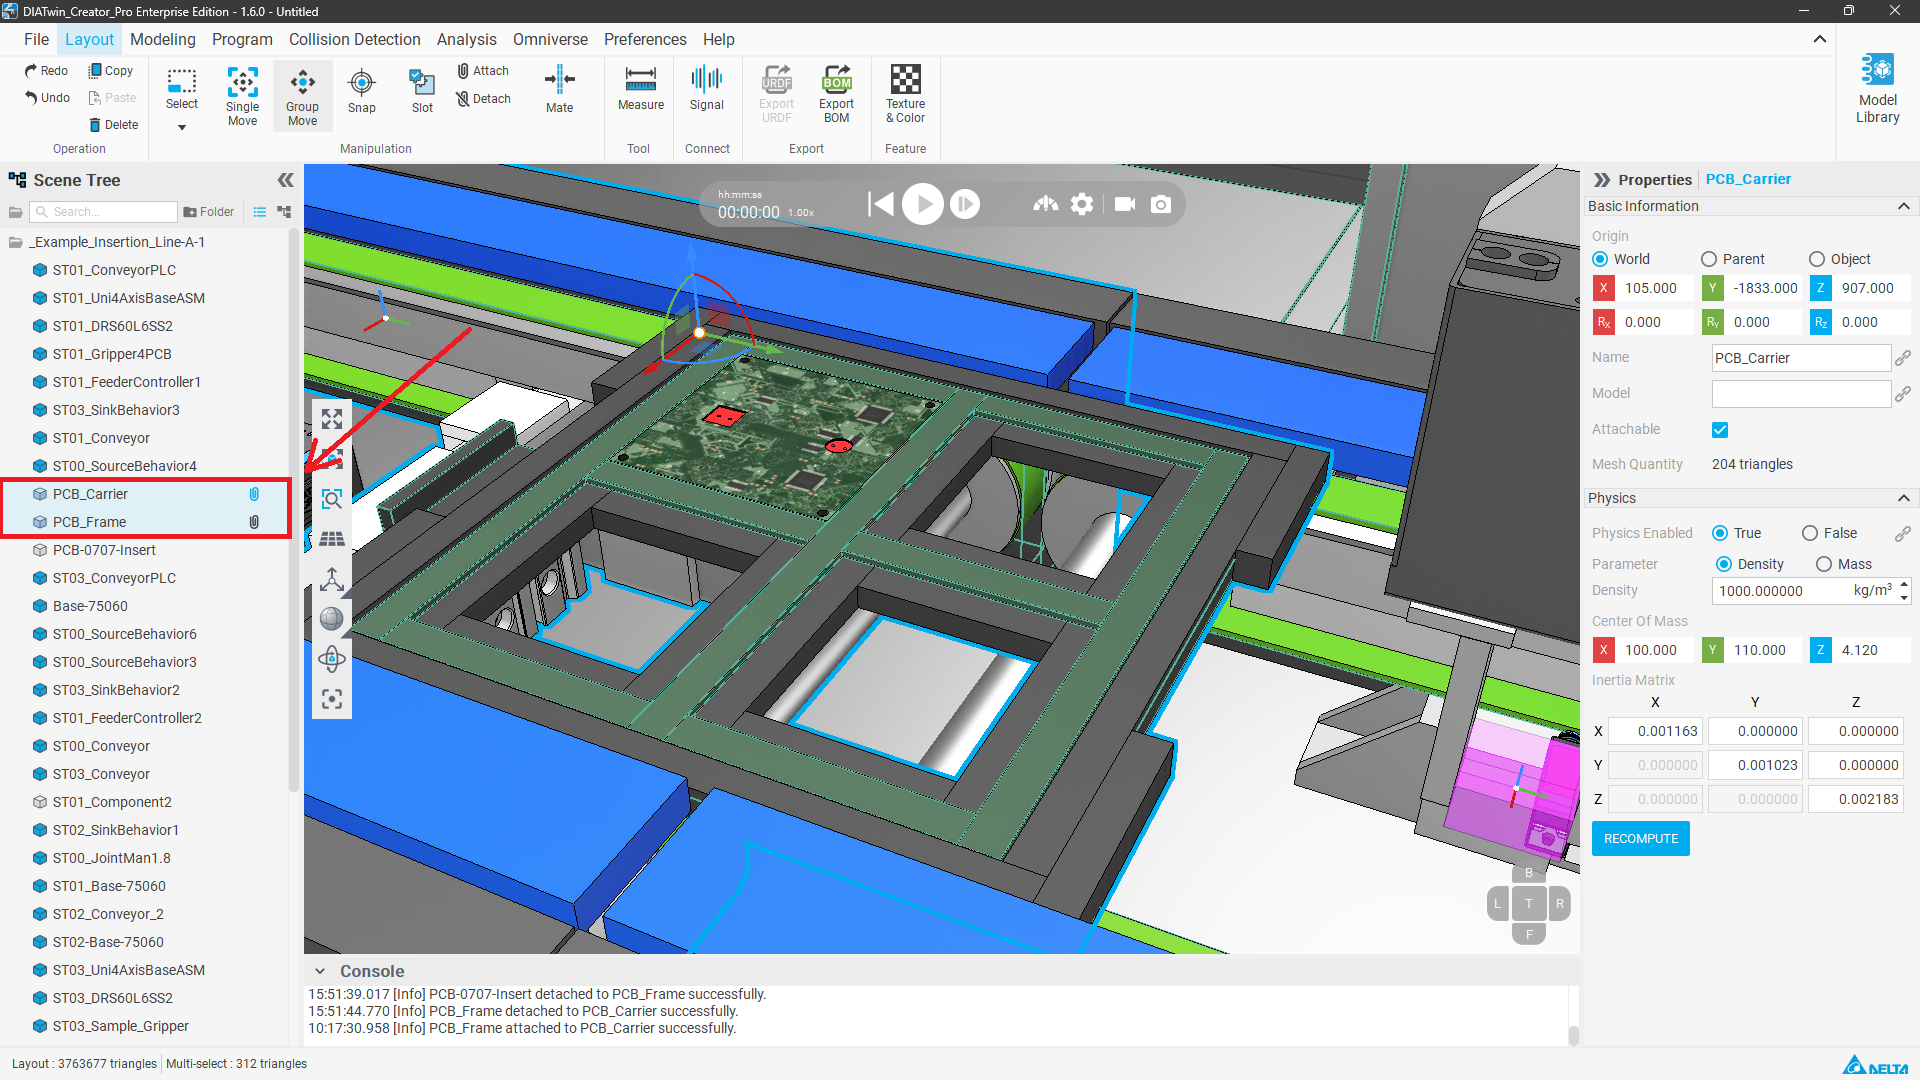
Task: Click the zoom-to-selection viewport icon
Action: point(332,499)
